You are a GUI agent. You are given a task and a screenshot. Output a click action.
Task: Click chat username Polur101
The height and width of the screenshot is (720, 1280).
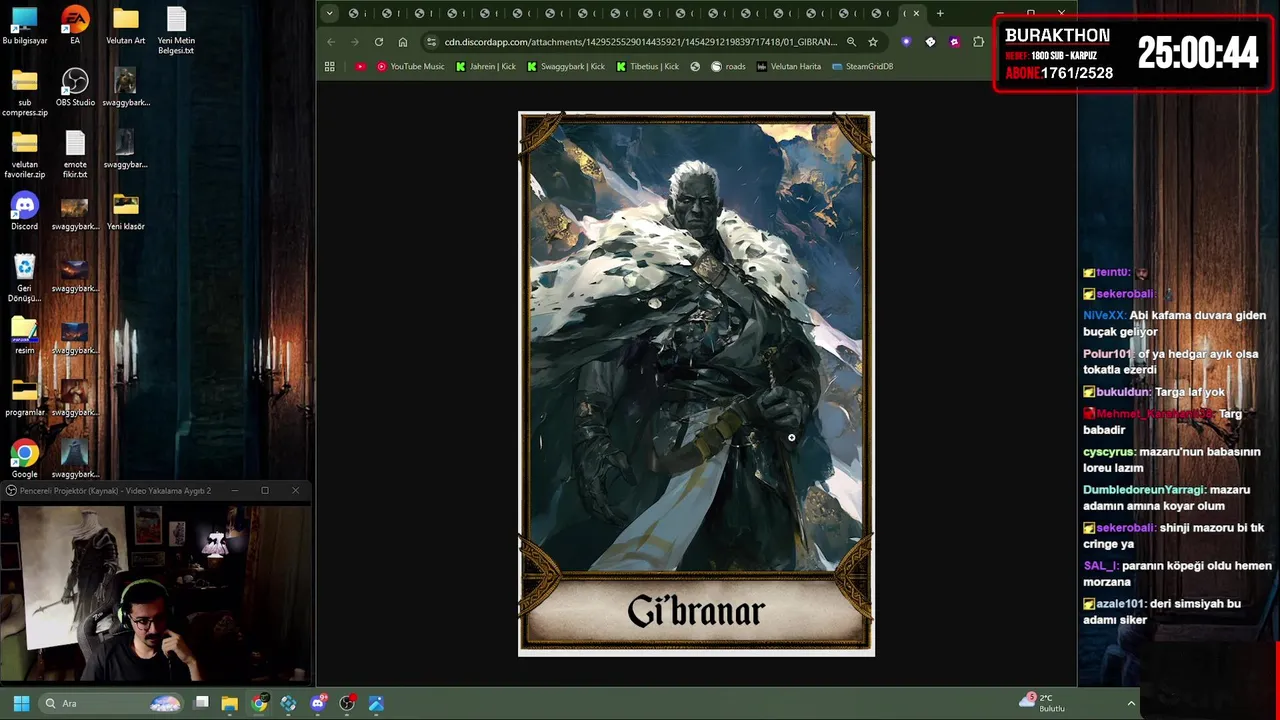pyautogui.click(x=1108, y=354)
